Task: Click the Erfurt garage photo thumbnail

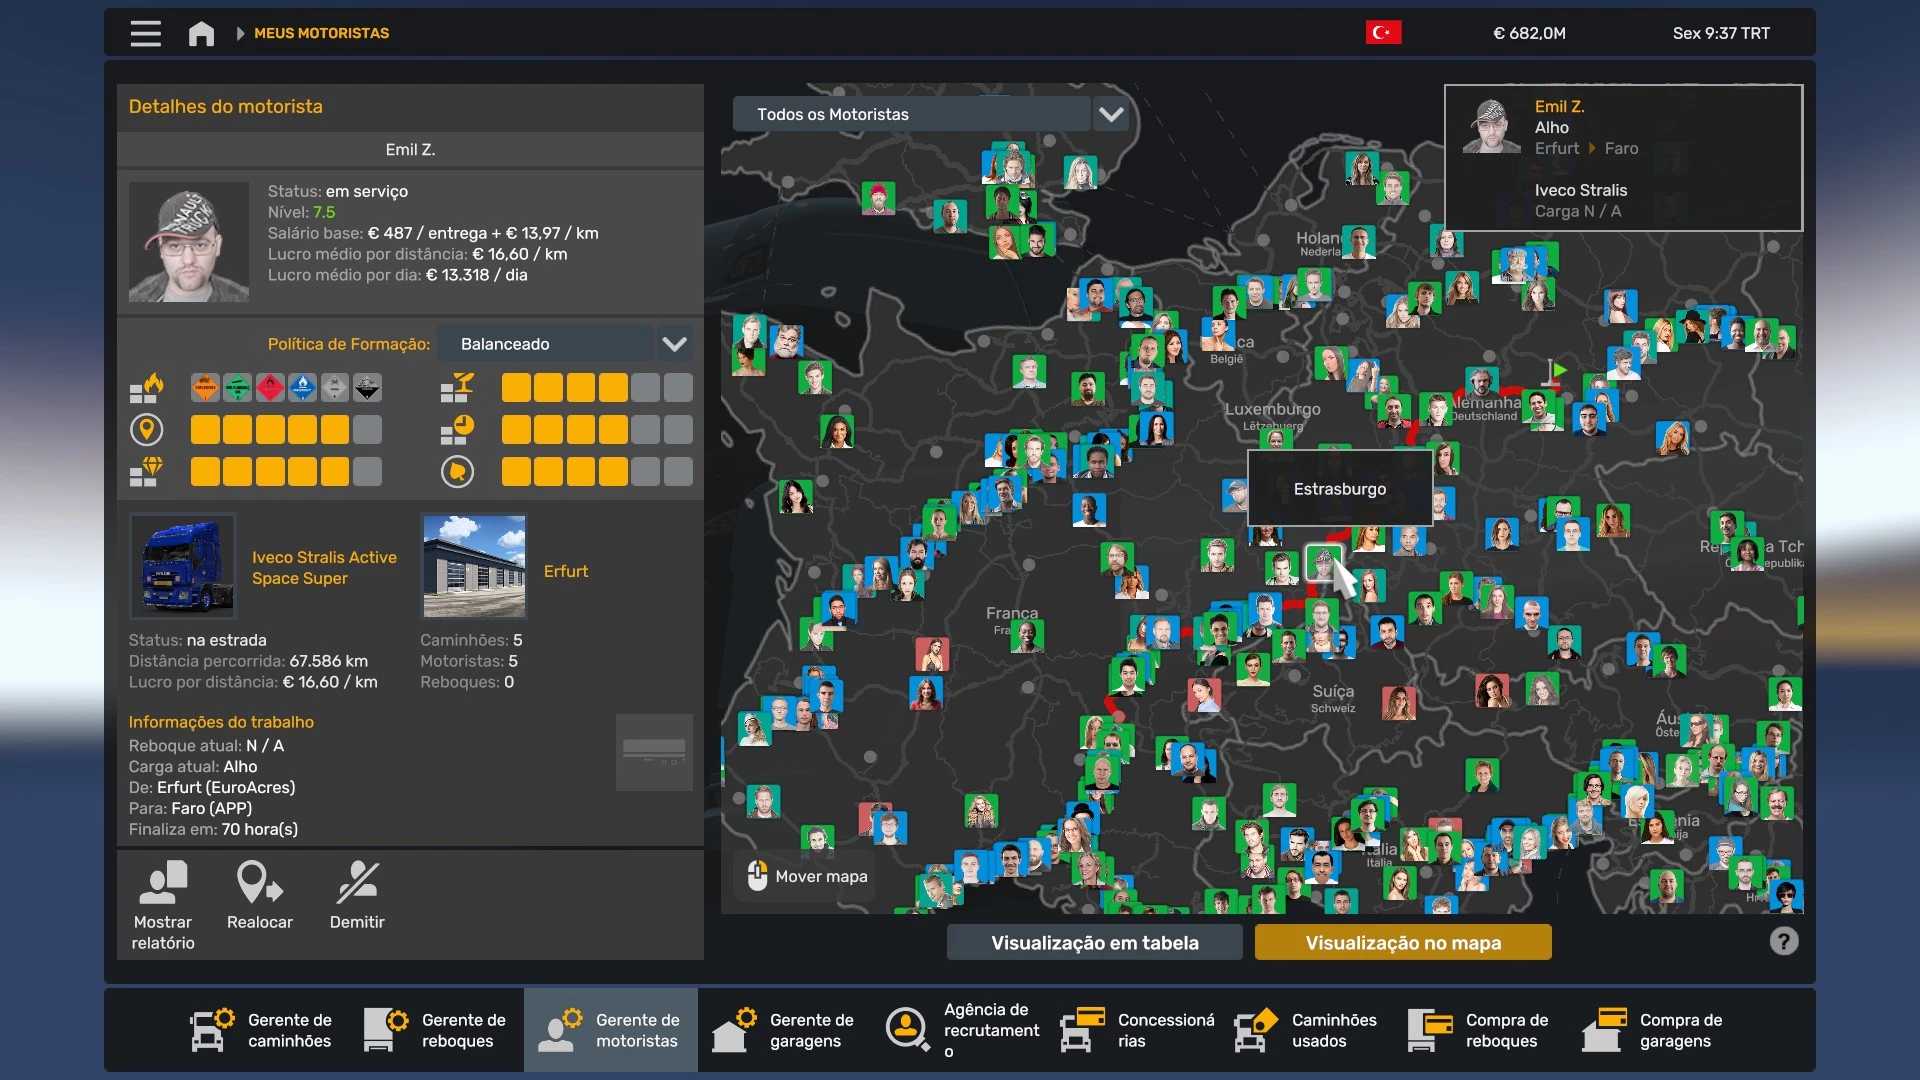Action: point(474,566)
